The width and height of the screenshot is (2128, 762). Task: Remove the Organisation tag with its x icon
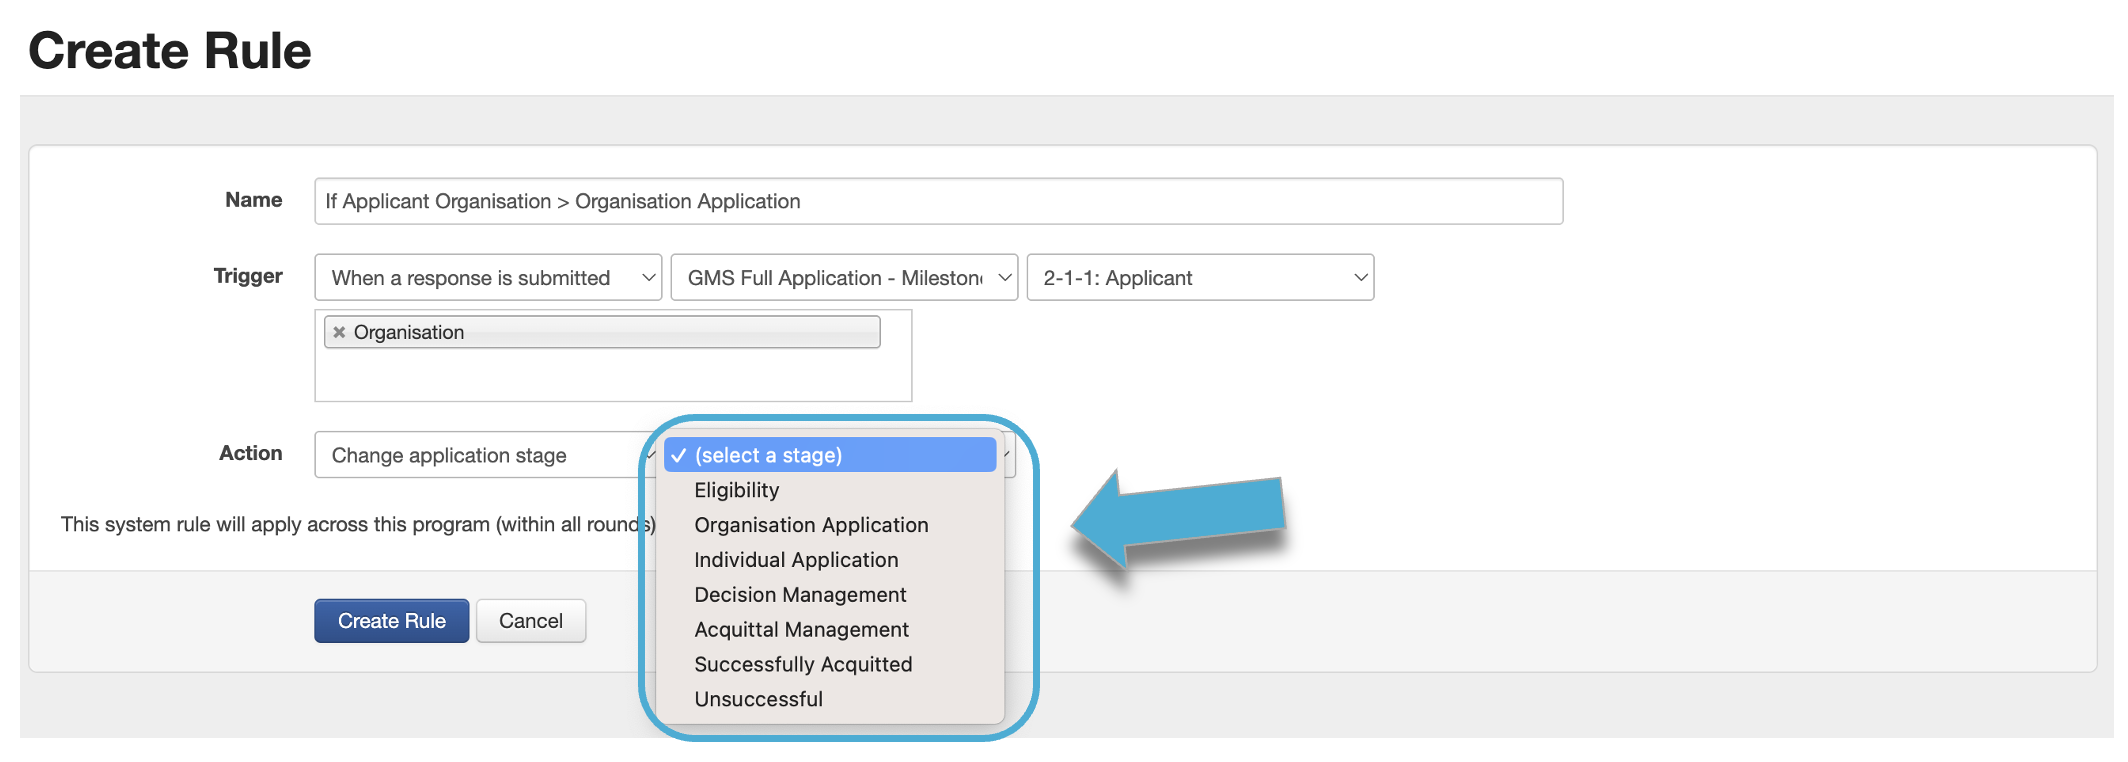[340, 332]
